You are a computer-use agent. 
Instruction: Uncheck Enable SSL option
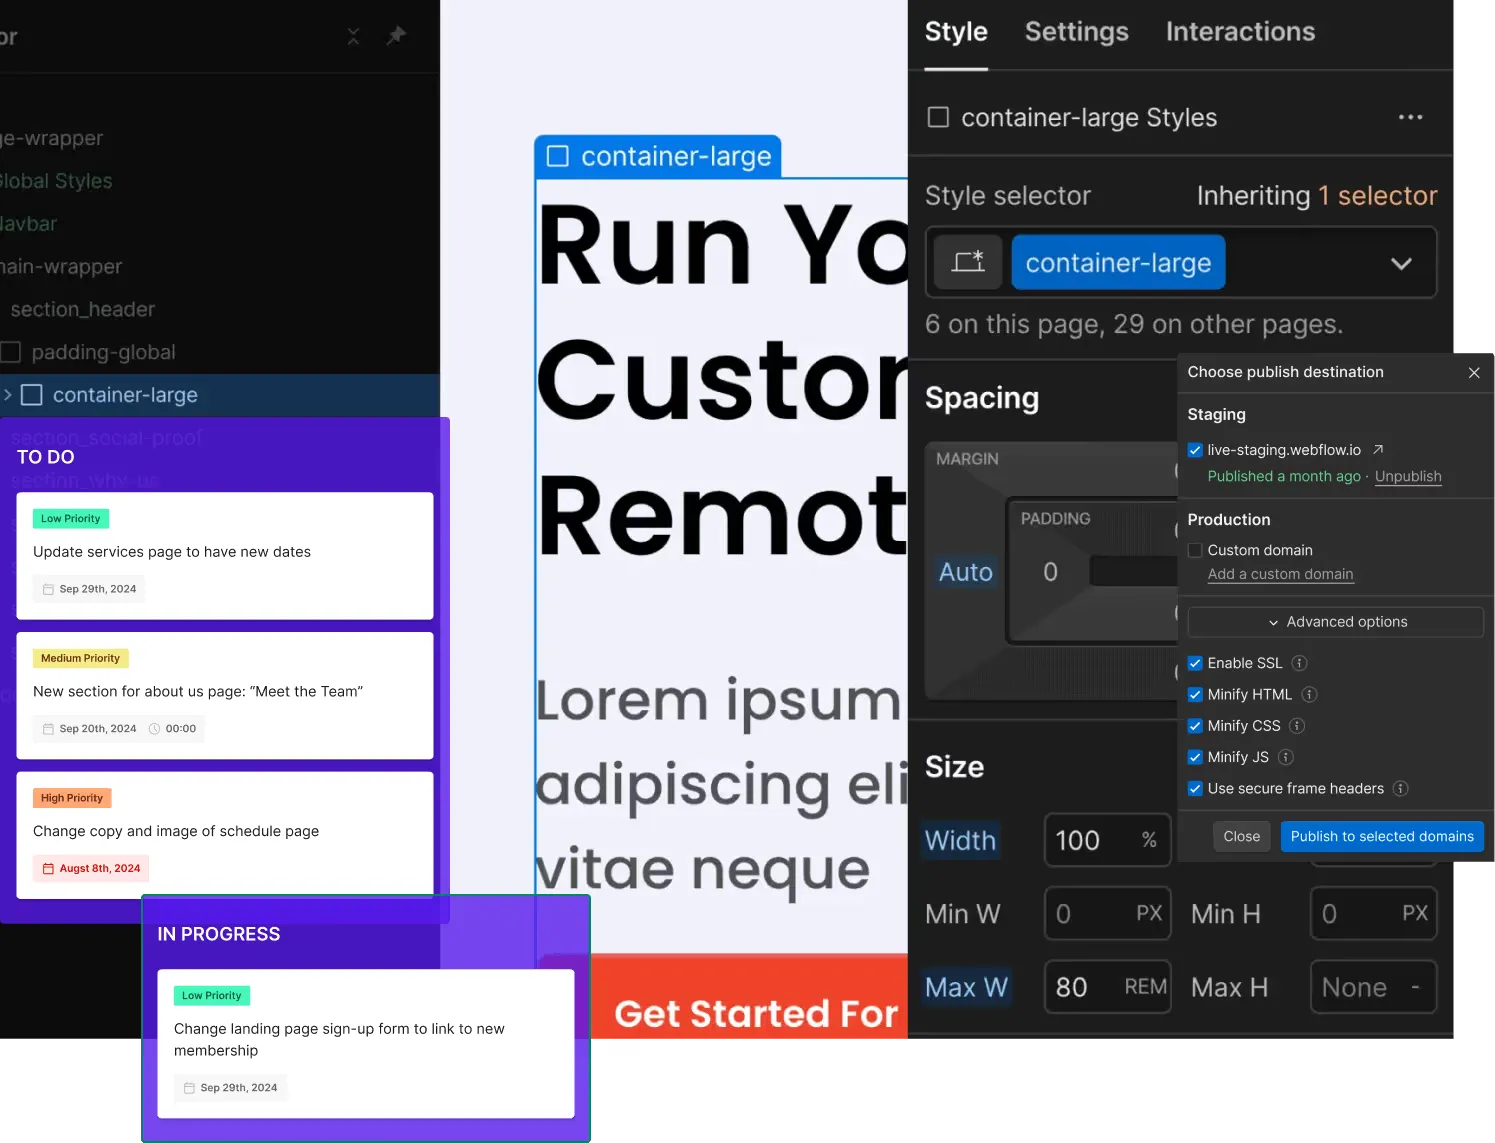coord(1194,663)
